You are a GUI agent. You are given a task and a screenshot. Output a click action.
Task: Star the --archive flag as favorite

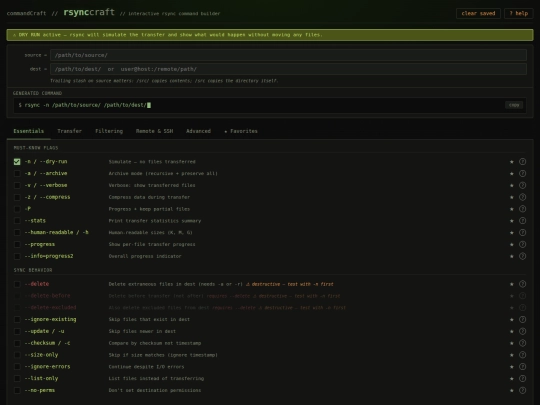coord(511,174)
